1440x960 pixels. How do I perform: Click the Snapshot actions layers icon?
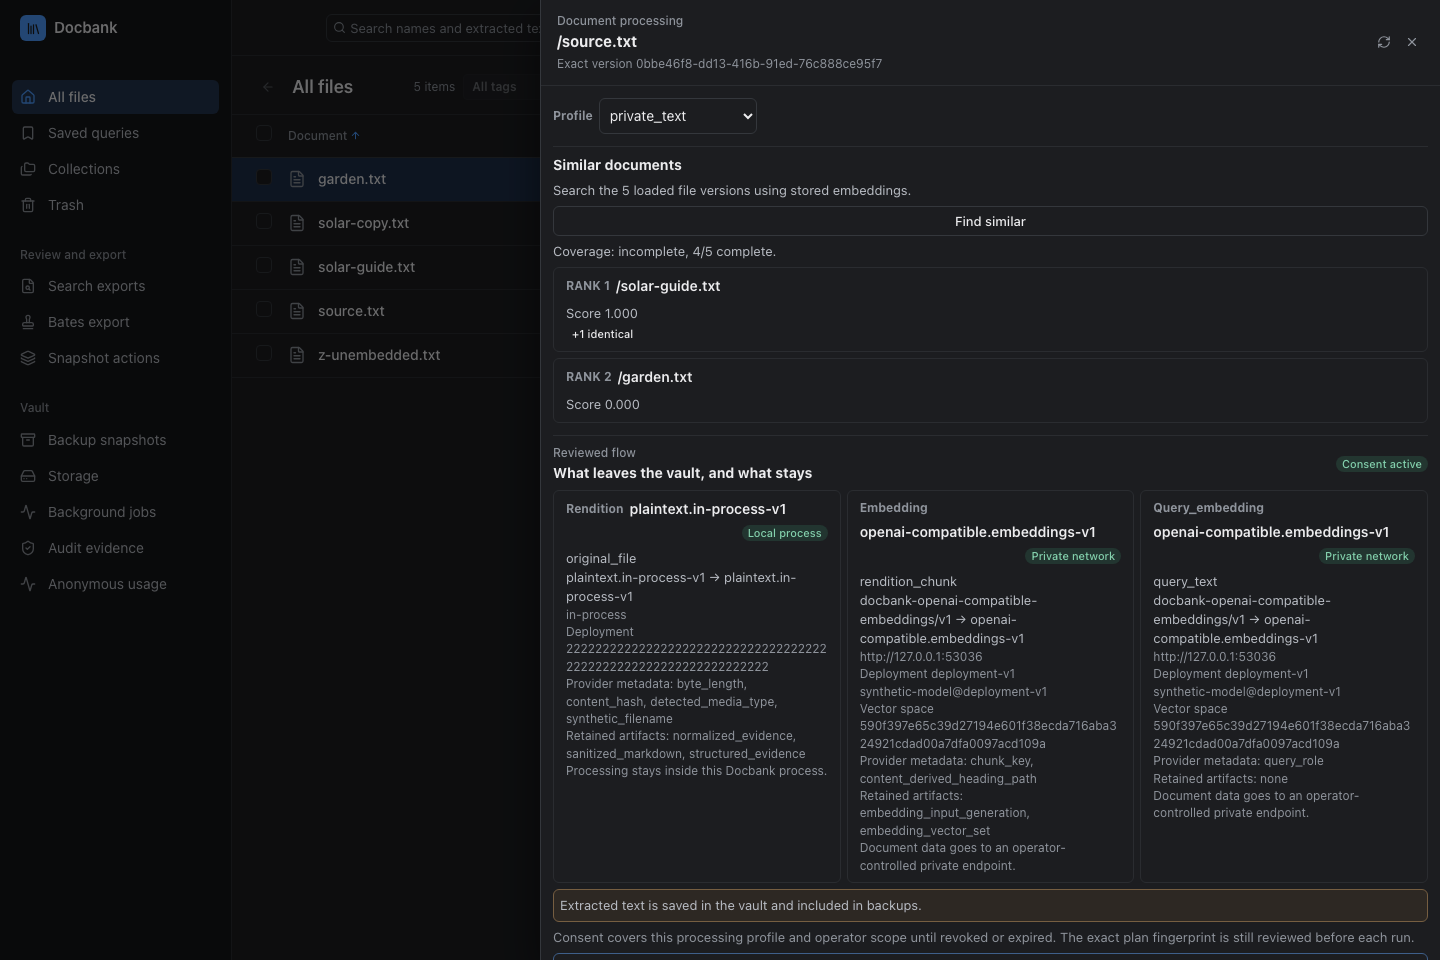[28, 358]
